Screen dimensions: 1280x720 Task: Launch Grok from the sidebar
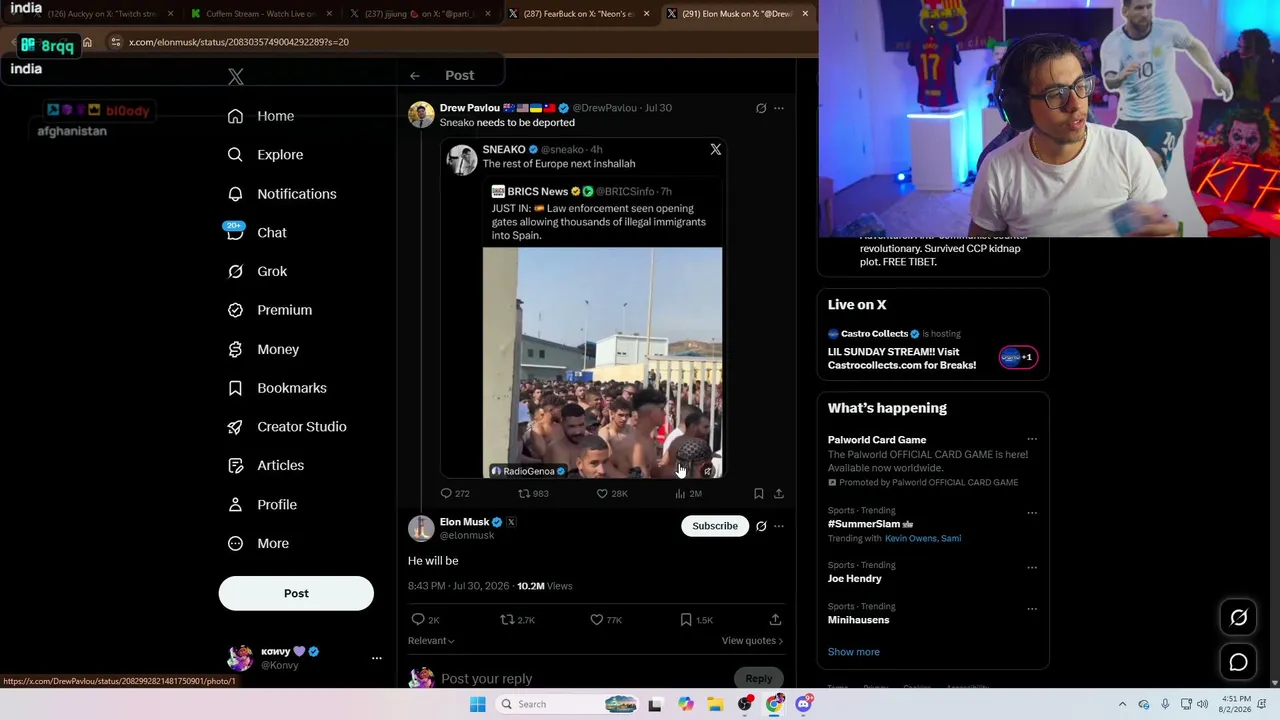257,271
